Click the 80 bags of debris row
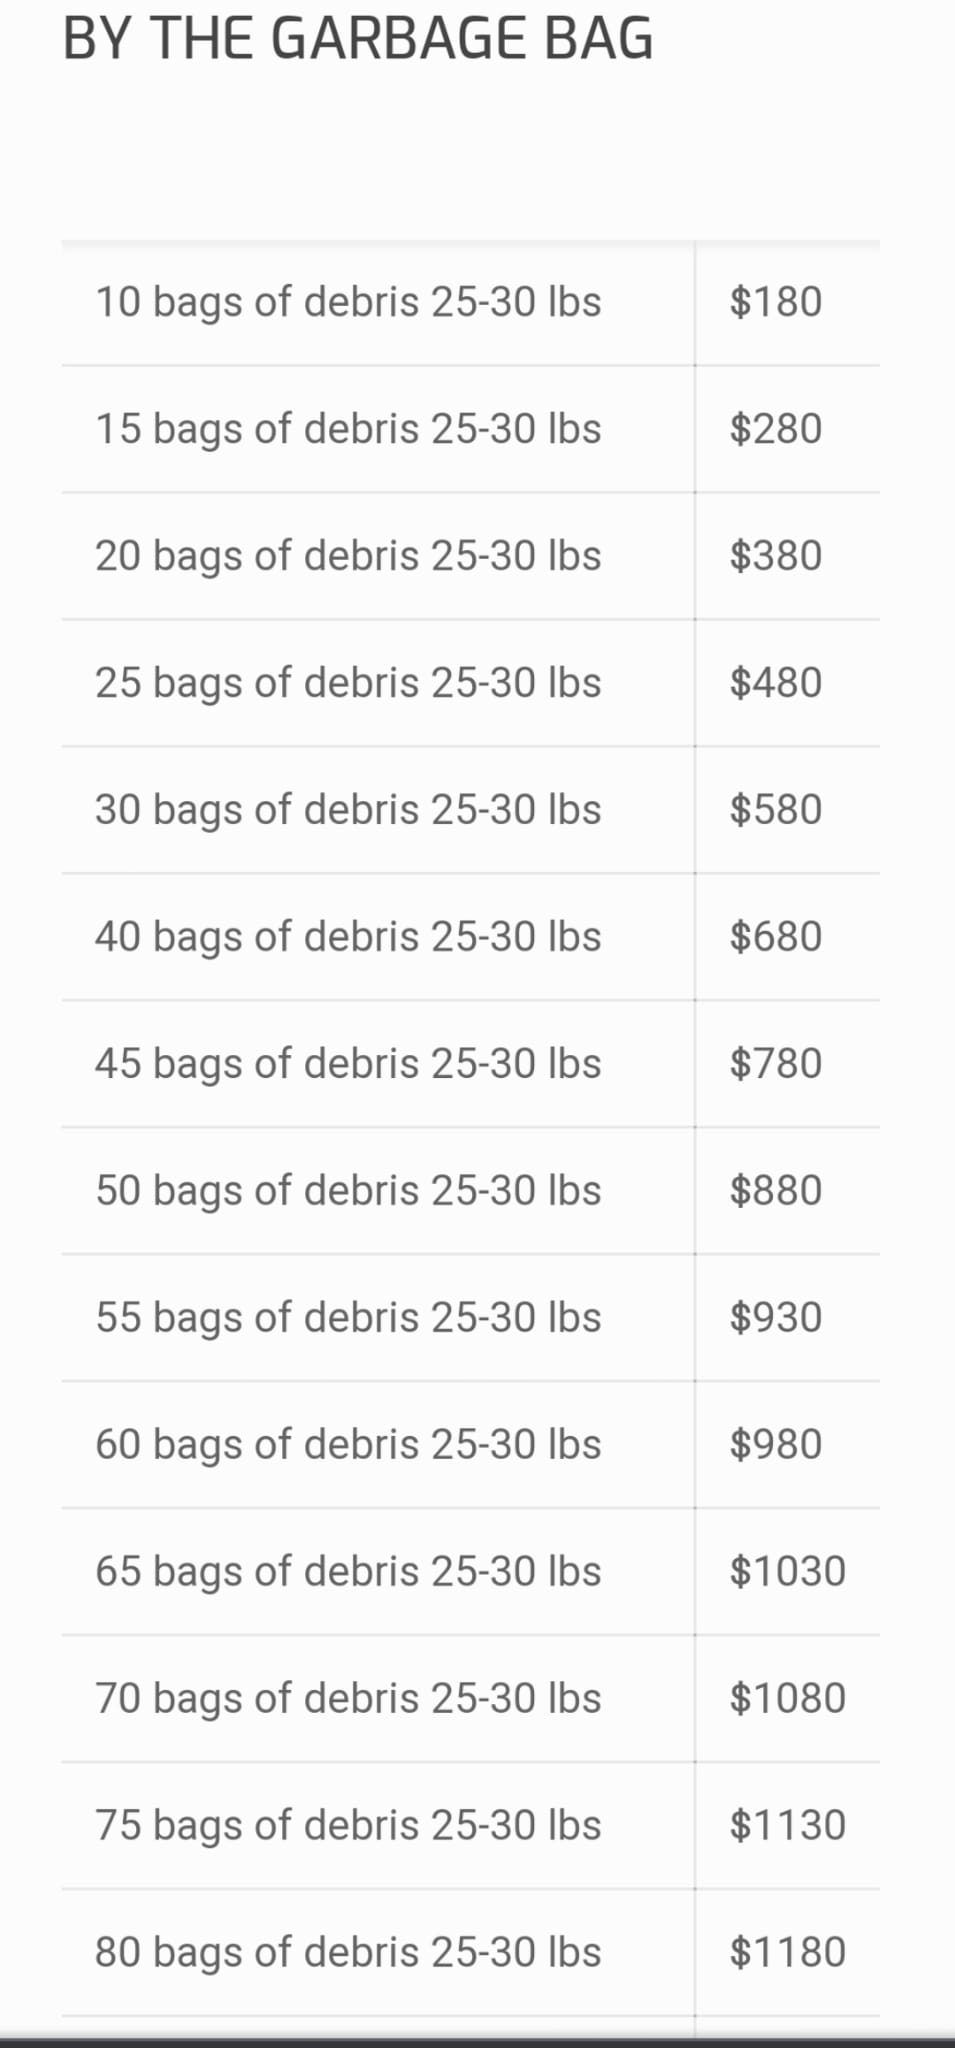Image resolution: width=955 pixels, height=2048 pixels. click(x=348, y=1953)
